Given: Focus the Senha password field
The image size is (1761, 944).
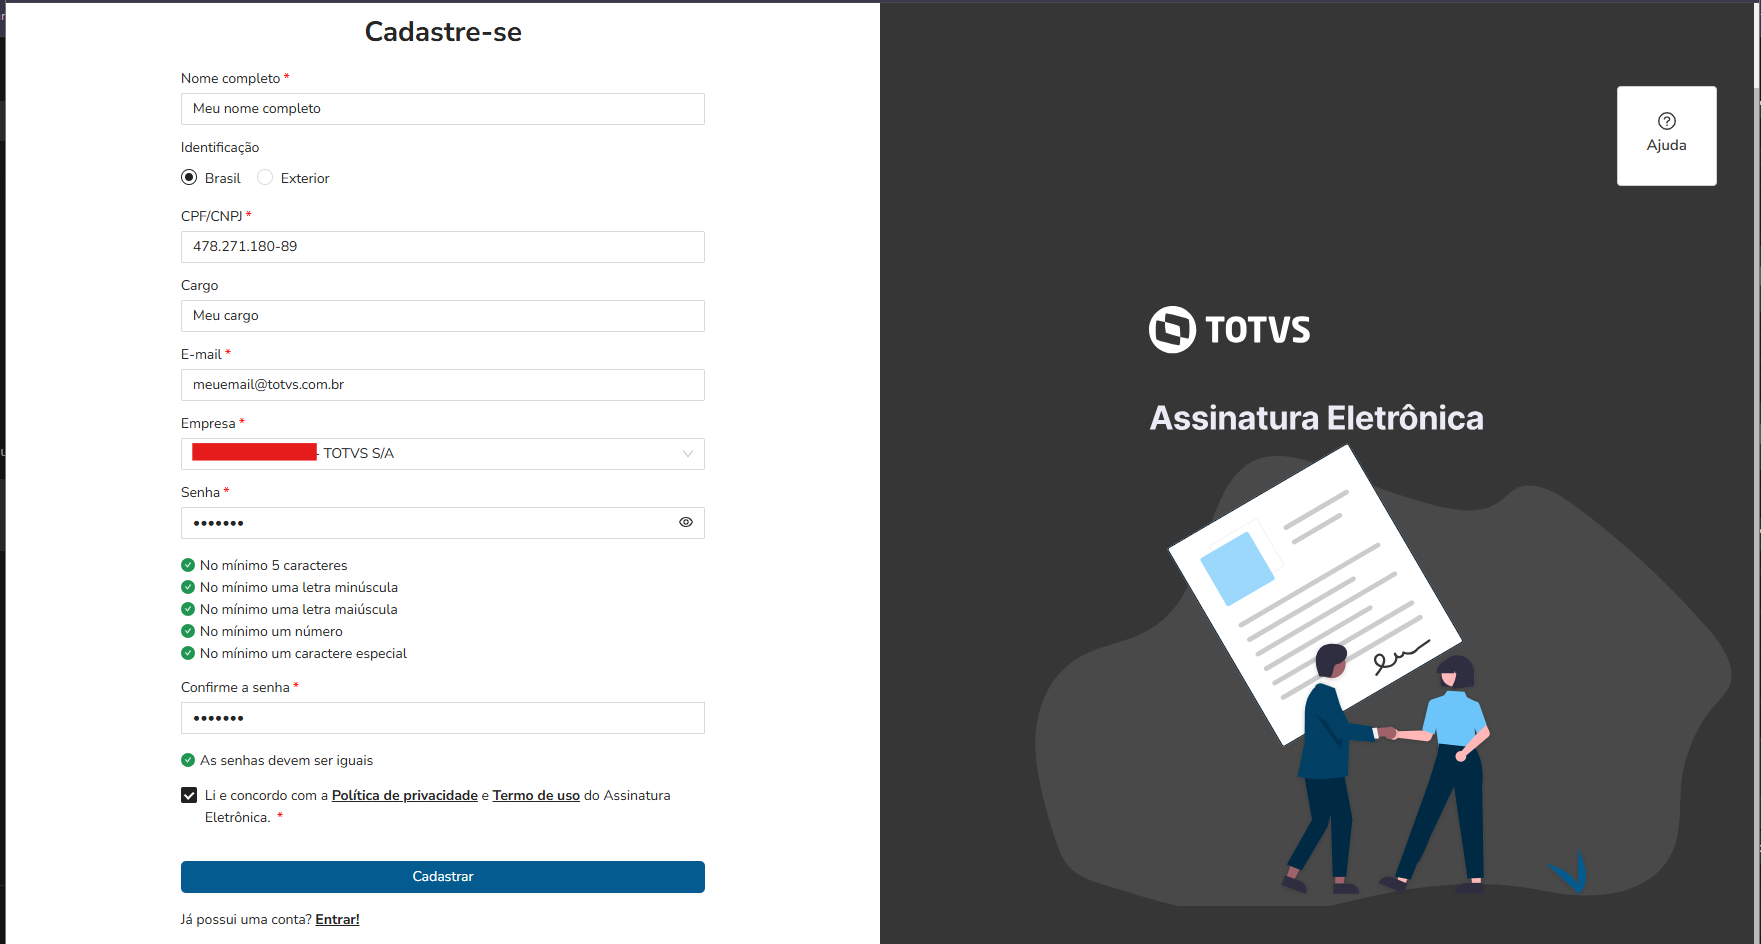Looking at the screenshot, I should tap(443, 523).
